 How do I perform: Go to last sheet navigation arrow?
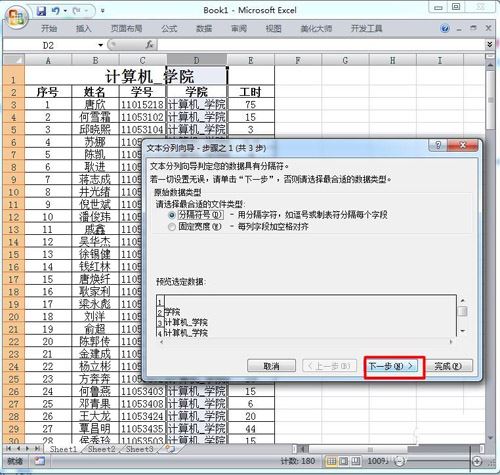pyautogui.click(x=37, y=449)
